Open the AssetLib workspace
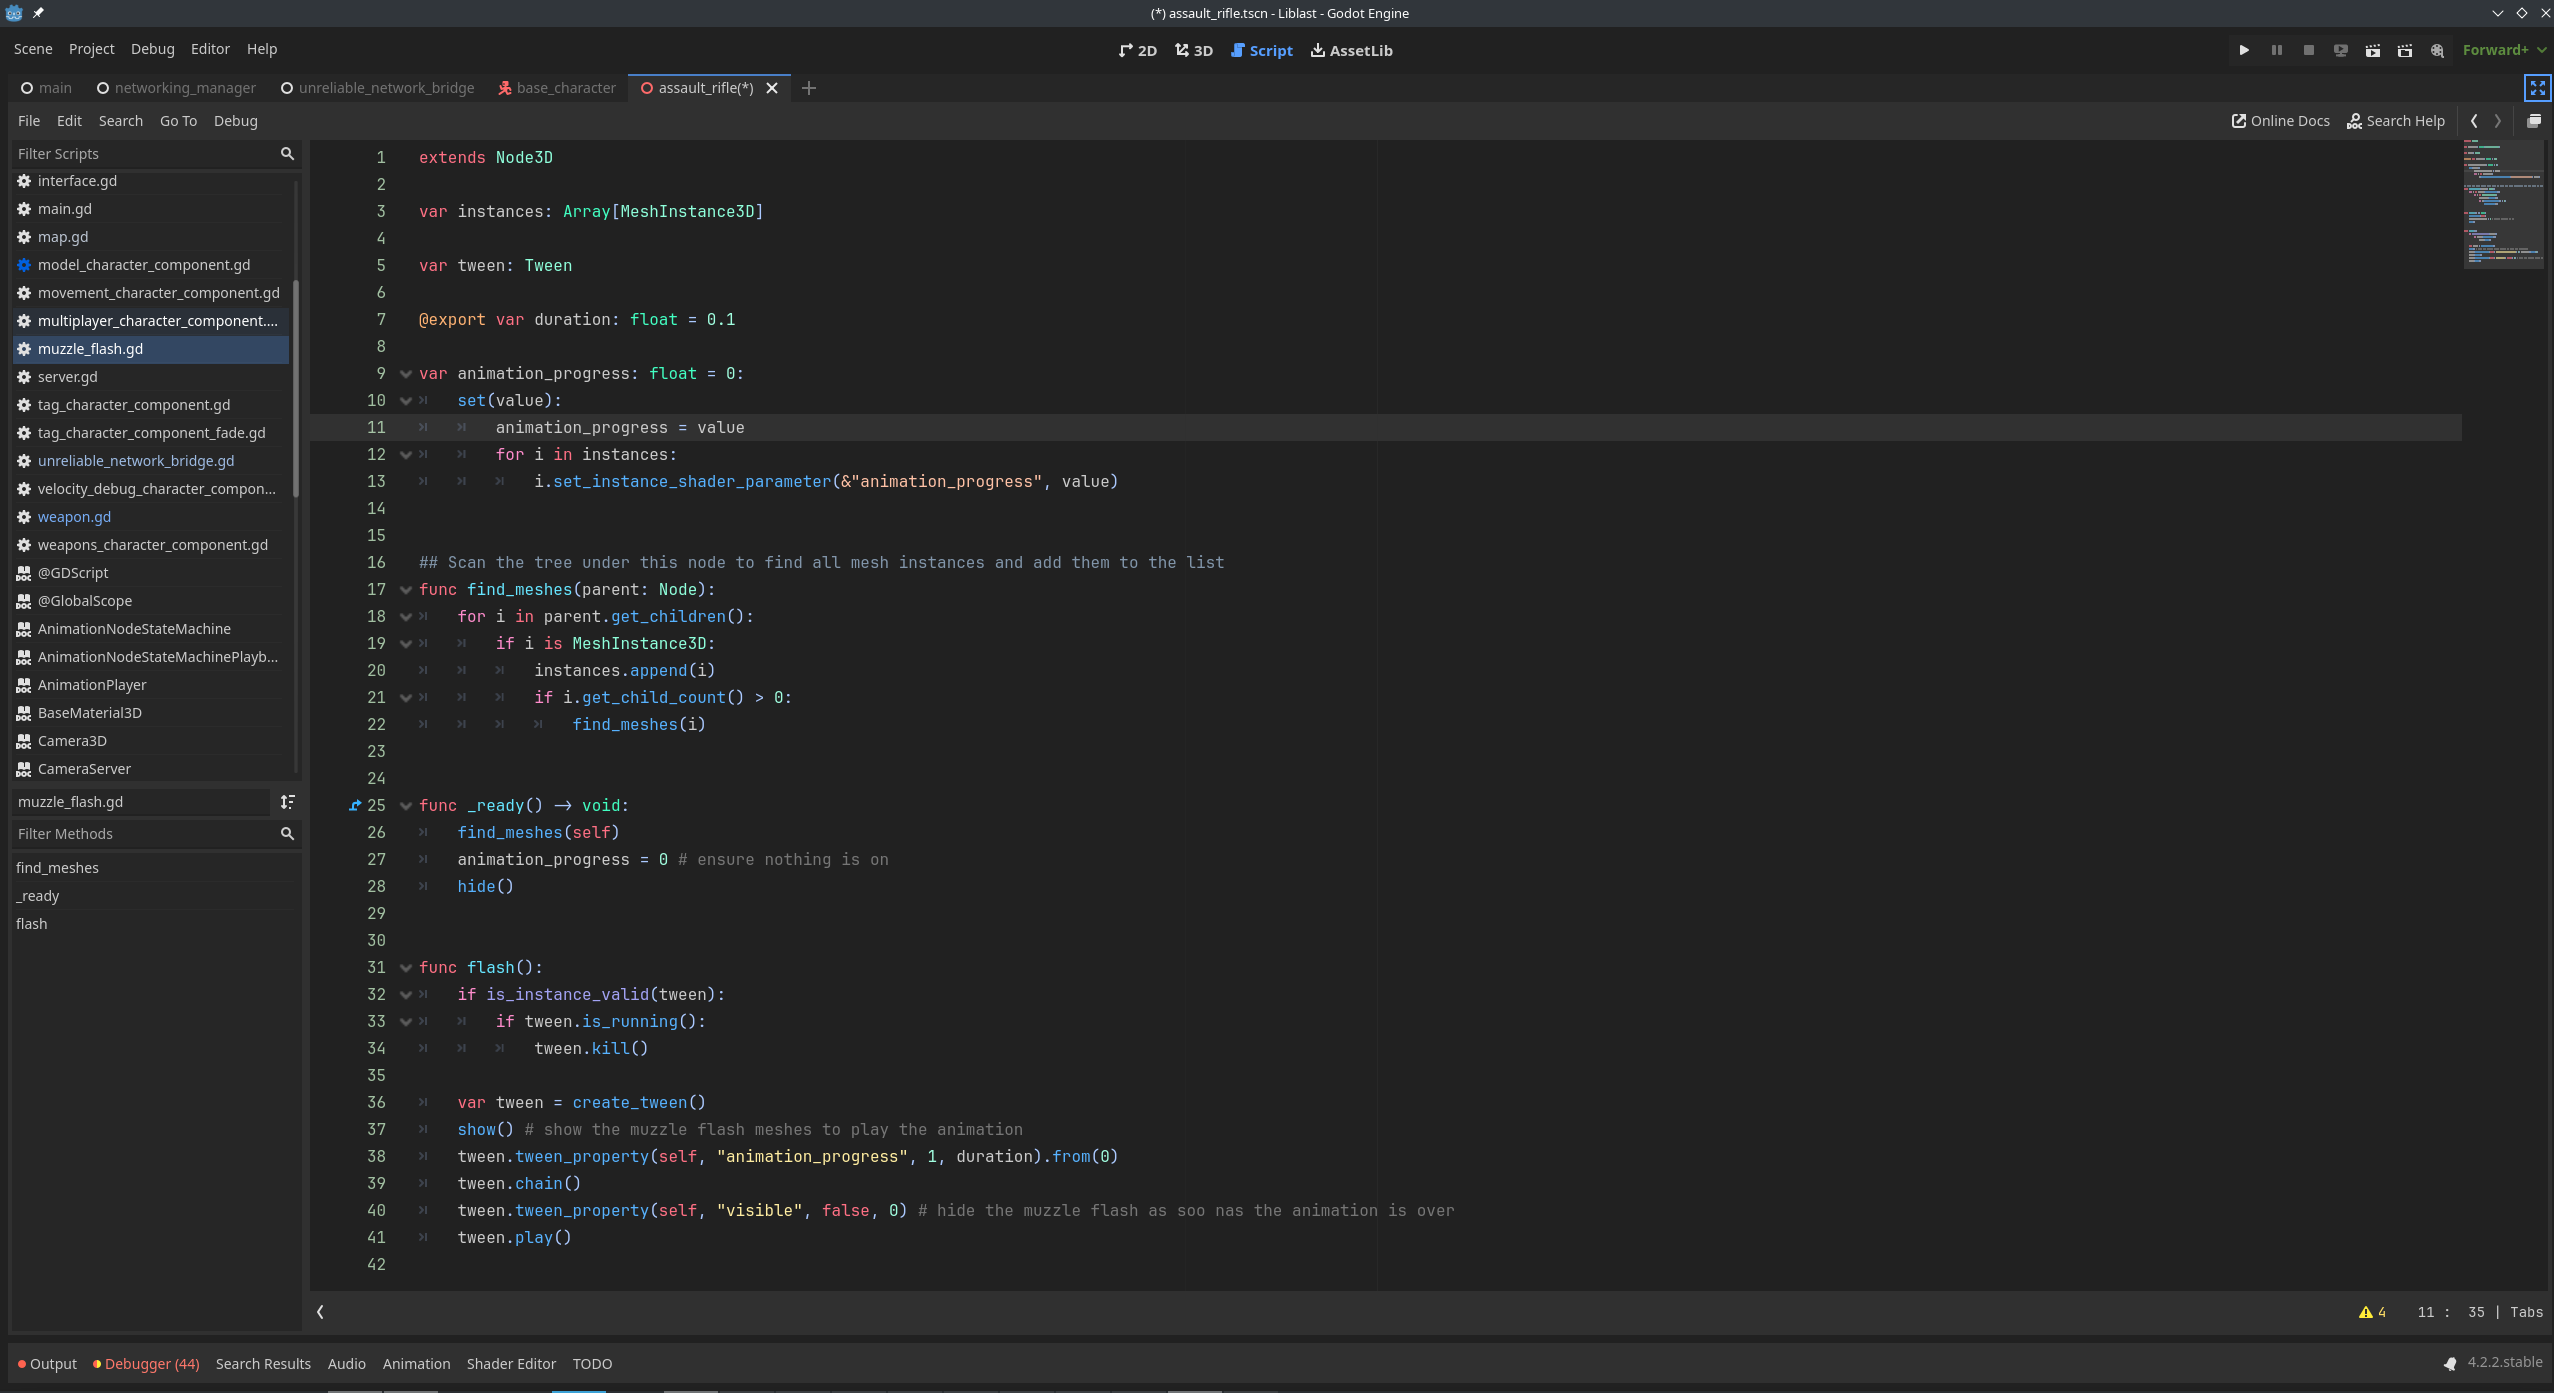Screen dimensions: 2554x1393 click(x=1351, y=50)
